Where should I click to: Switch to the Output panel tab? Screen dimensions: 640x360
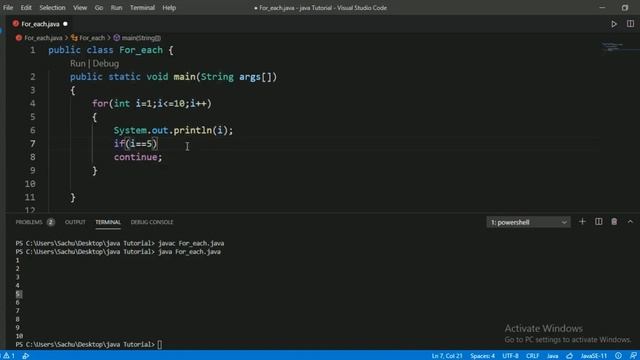pyautogui.click(x=75, y=222)
